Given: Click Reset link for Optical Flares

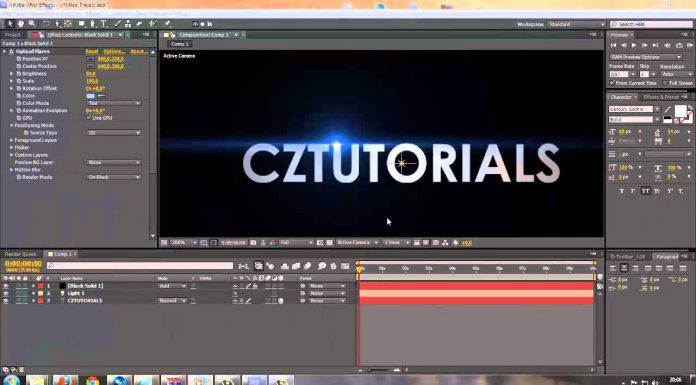Looking at the screenshot, I should point(92,52).
